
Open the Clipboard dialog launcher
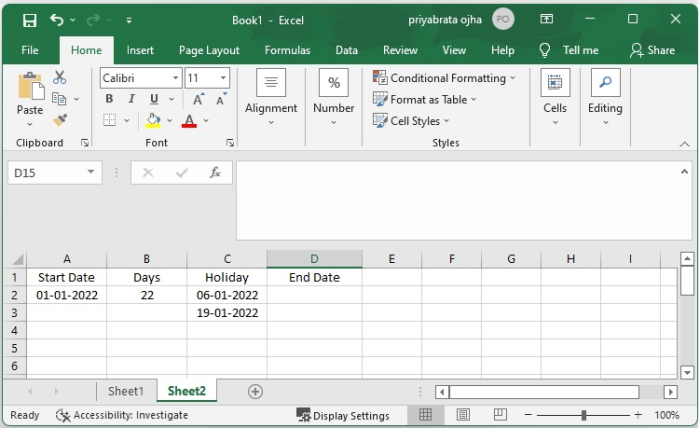pyautogui.click(x=84, y=143)
